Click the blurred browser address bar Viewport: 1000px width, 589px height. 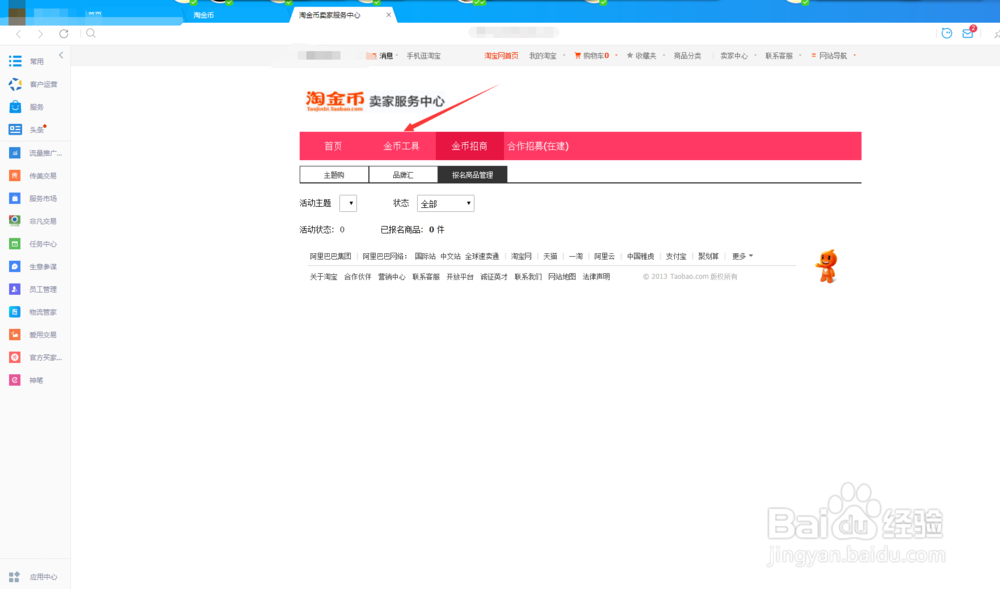pos(514,33)
